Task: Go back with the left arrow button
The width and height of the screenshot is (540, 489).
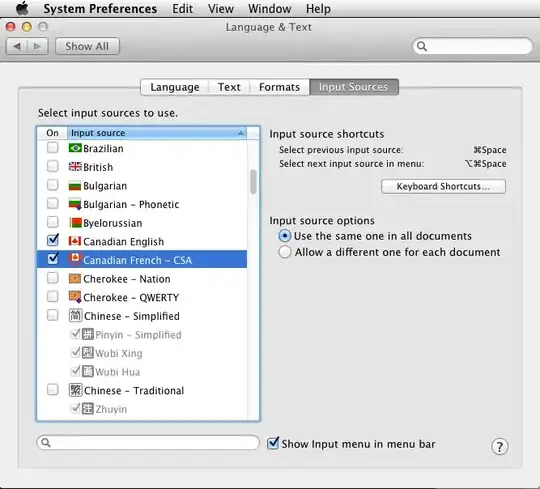Action: [17, 46]
